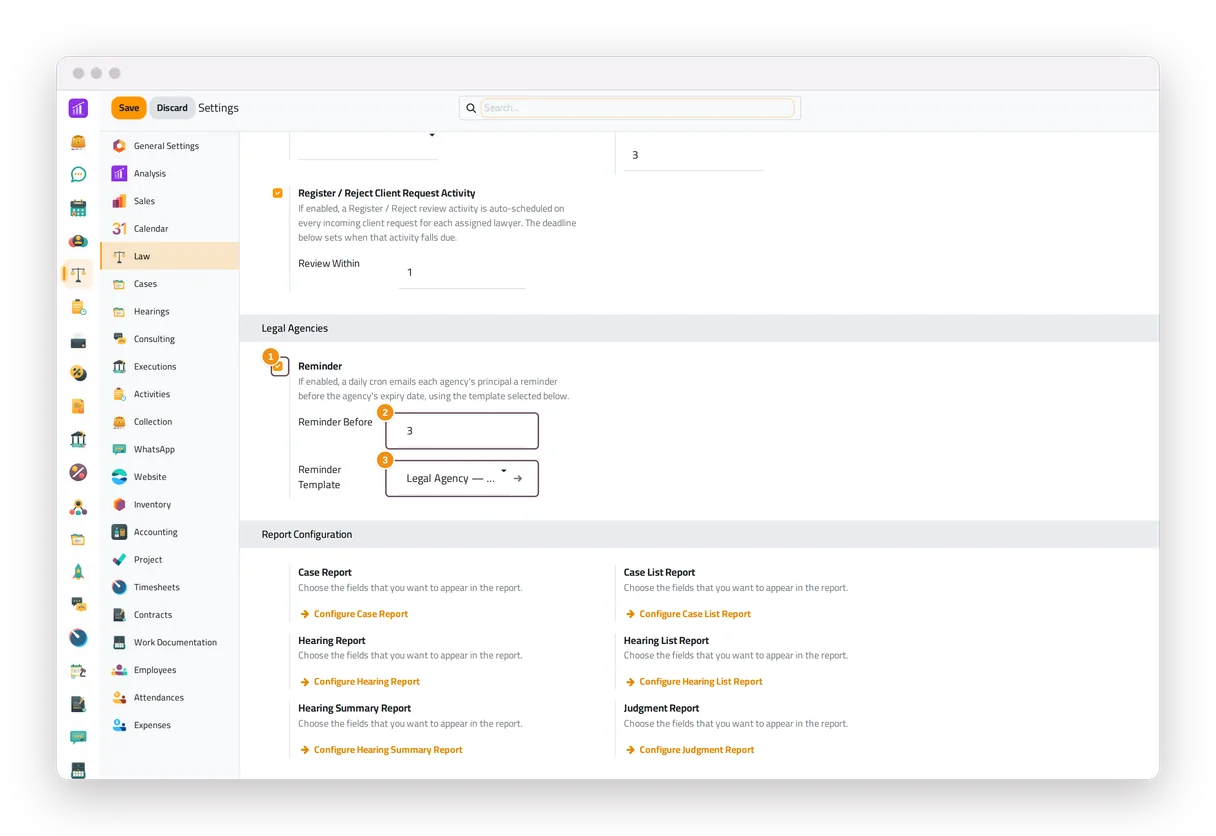Focus the Review Within field
The image size is (1216, 836).
pyautogui.click(x=462, y=273)
